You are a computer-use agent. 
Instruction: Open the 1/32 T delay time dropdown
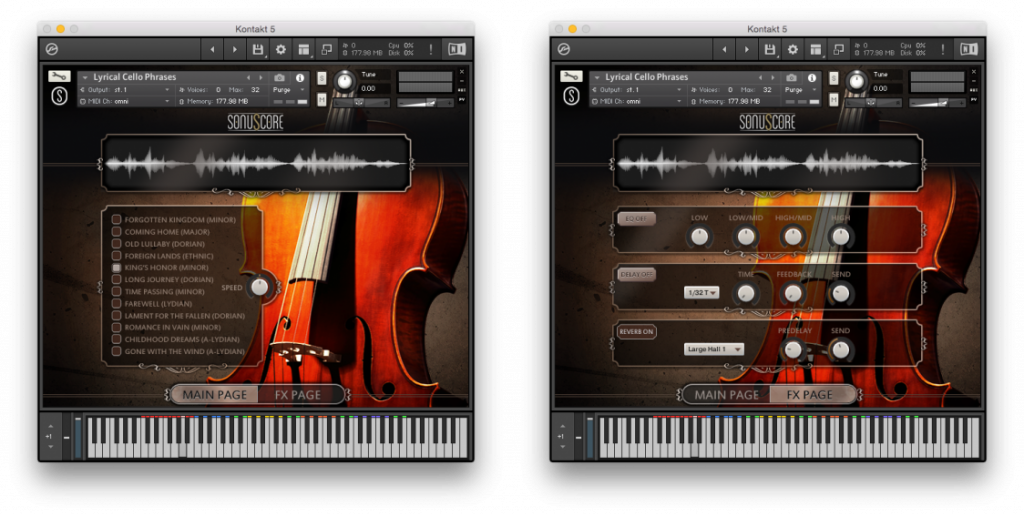pos(702,293)
